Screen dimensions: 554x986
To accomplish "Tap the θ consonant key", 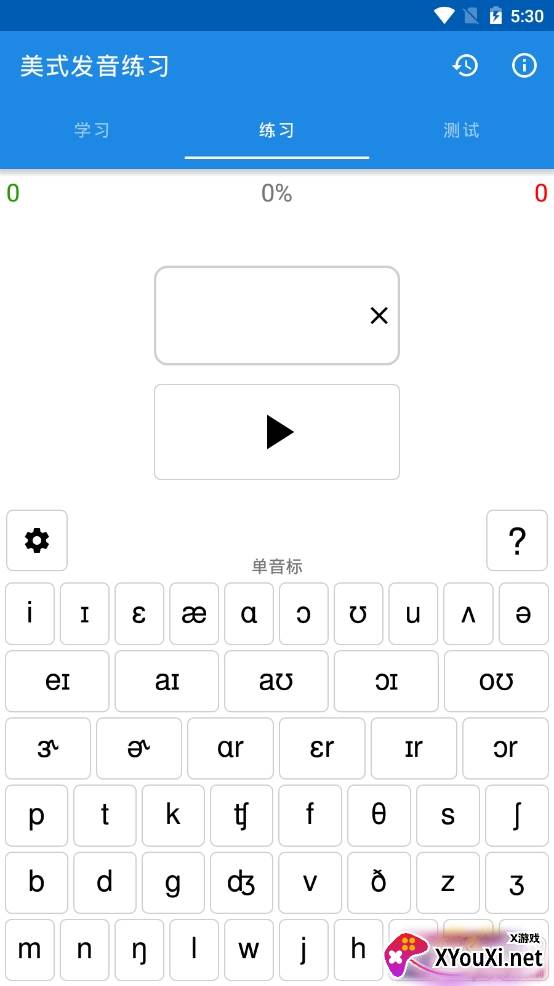I will click(379, 816).
